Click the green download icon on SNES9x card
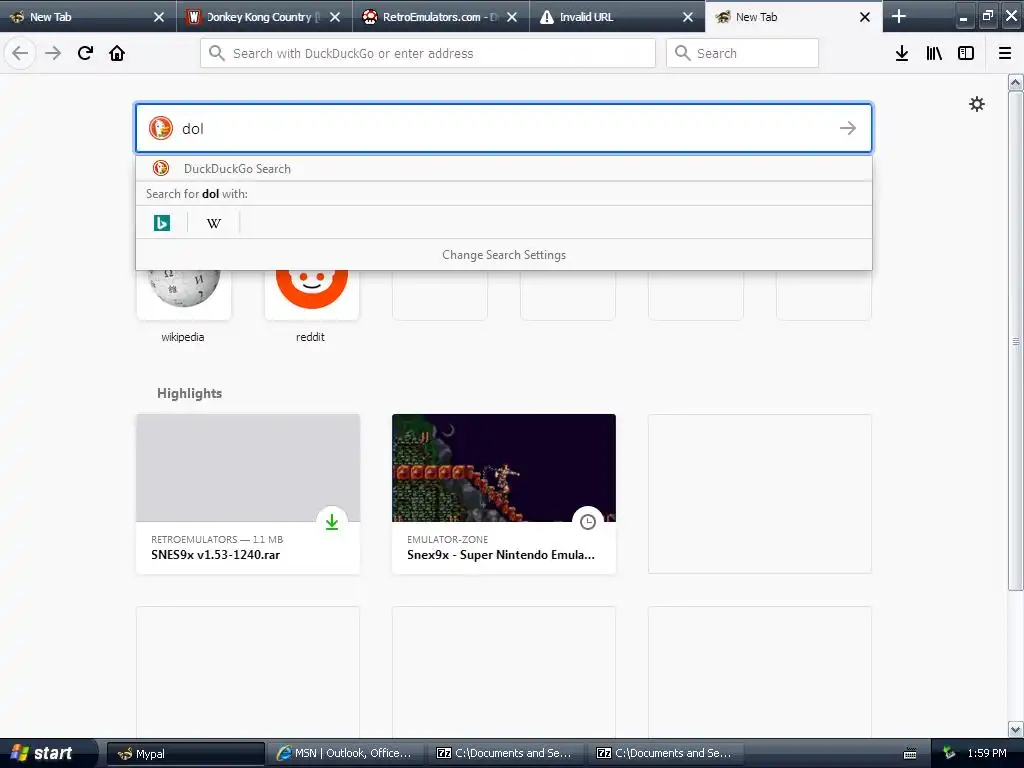The width and height of the screenshot is (1024, 768). click(332, 522)
